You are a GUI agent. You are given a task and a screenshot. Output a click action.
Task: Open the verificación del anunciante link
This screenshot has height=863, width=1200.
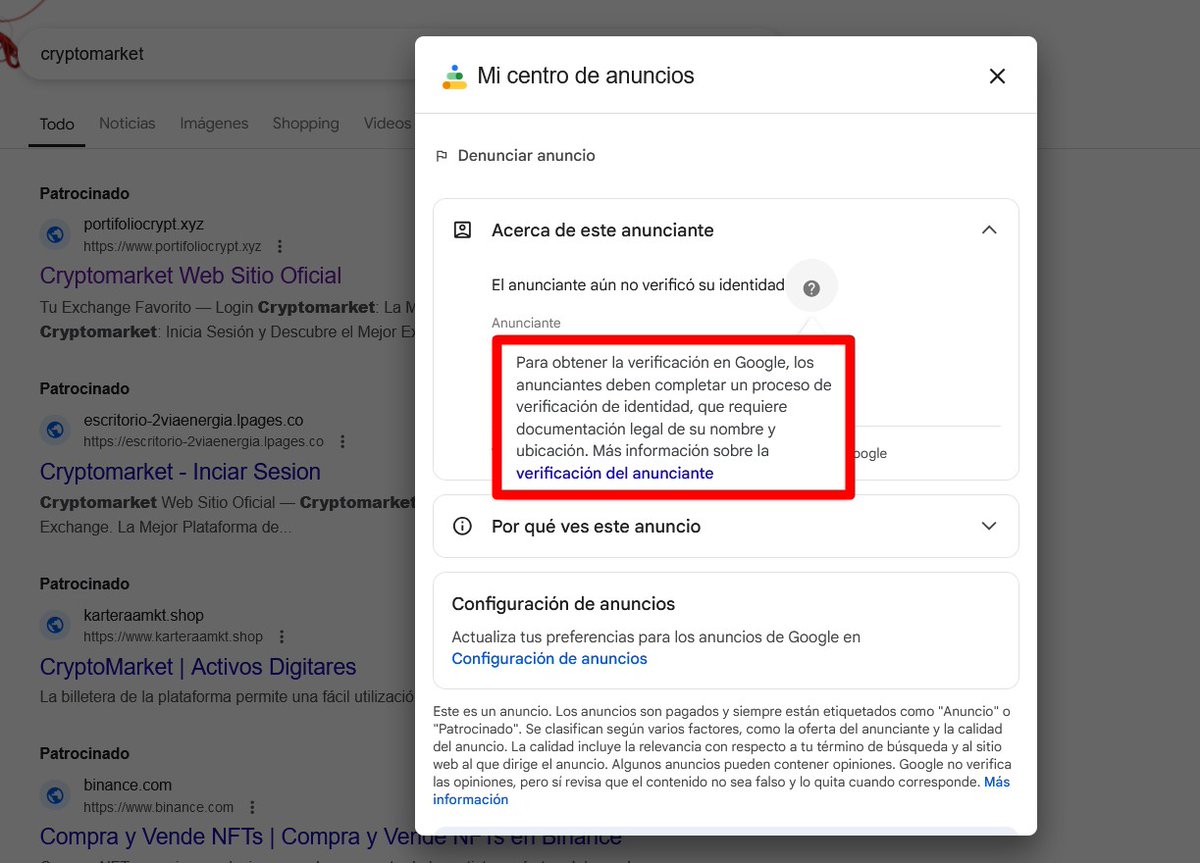[x=615, y=473]
